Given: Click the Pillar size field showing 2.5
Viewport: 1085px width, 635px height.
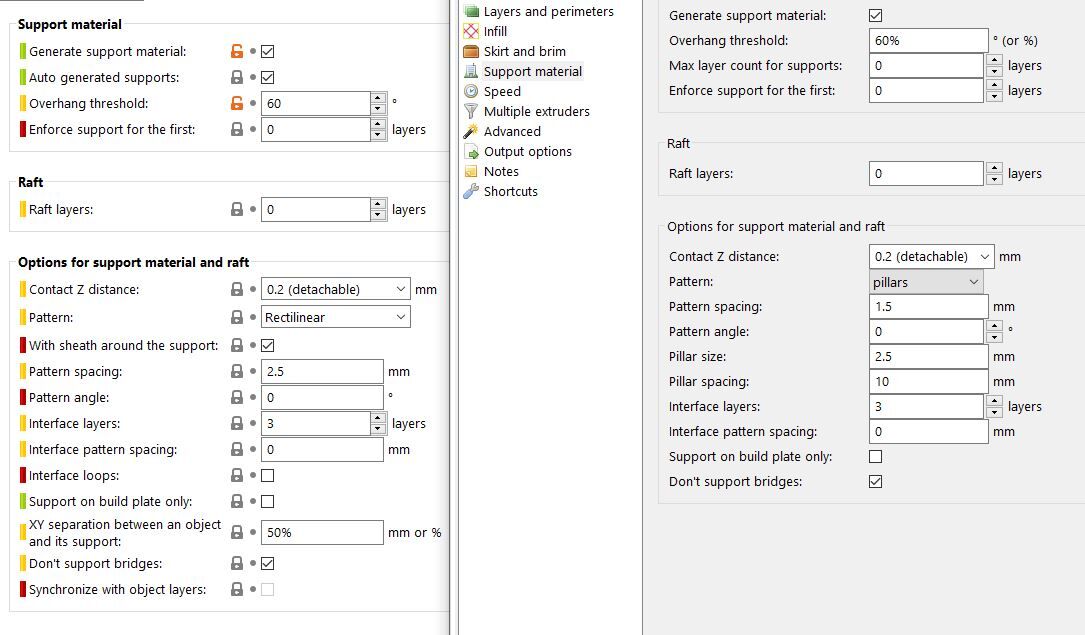Looking at the screenshot, I should point(929,357).
